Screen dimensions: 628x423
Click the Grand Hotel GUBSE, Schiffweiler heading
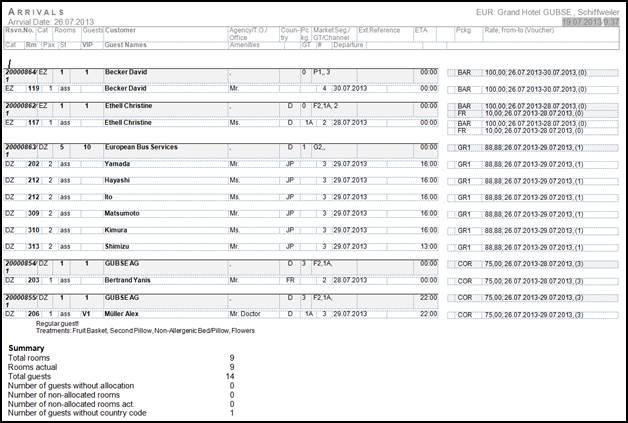[x=547, y=12]
